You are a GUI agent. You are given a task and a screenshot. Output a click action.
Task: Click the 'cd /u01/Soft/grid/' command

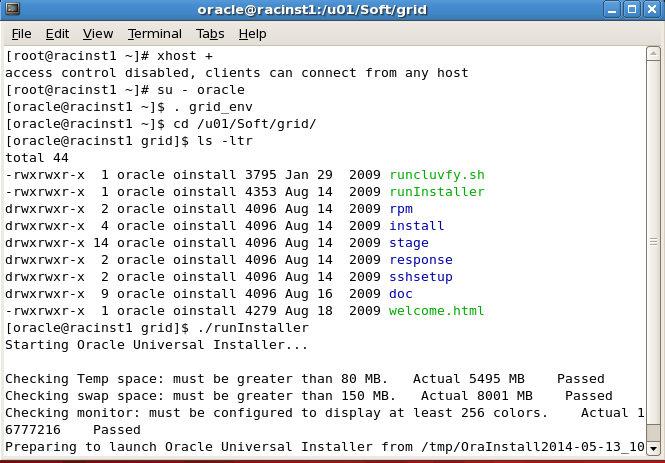(245, 124)
